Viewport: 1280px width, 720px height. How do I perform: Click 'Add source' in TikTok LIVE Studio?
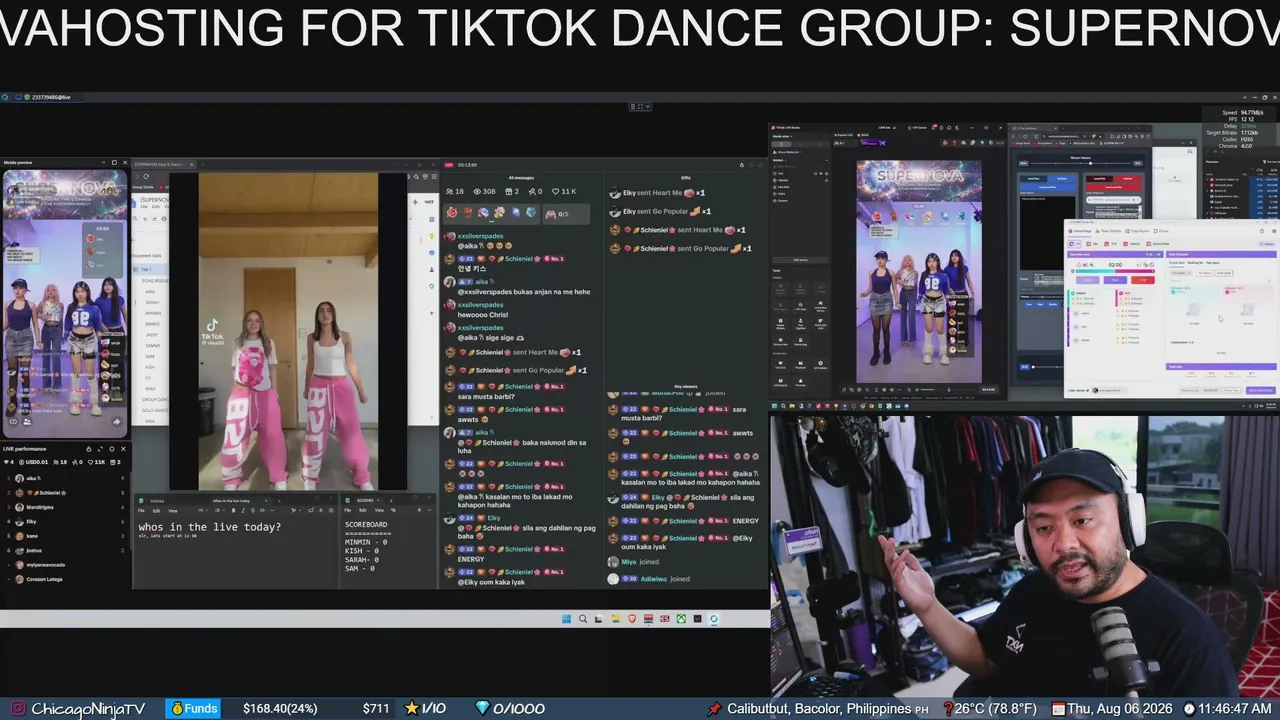(800, 260)
